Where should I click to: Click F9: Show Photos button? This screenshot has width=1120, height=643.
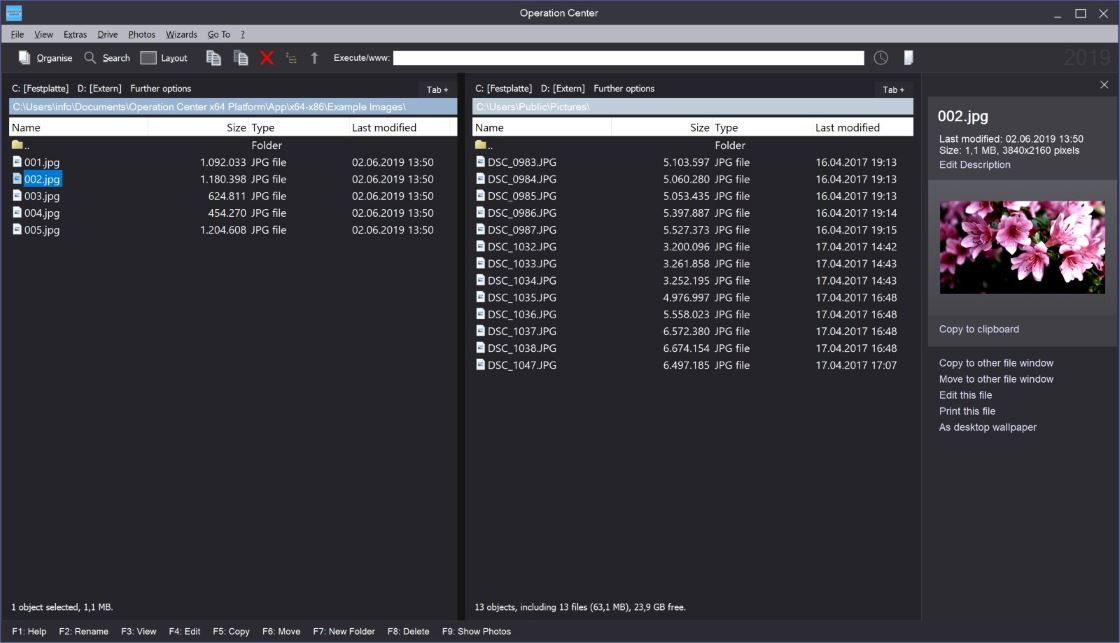click(x=476, y=632)
